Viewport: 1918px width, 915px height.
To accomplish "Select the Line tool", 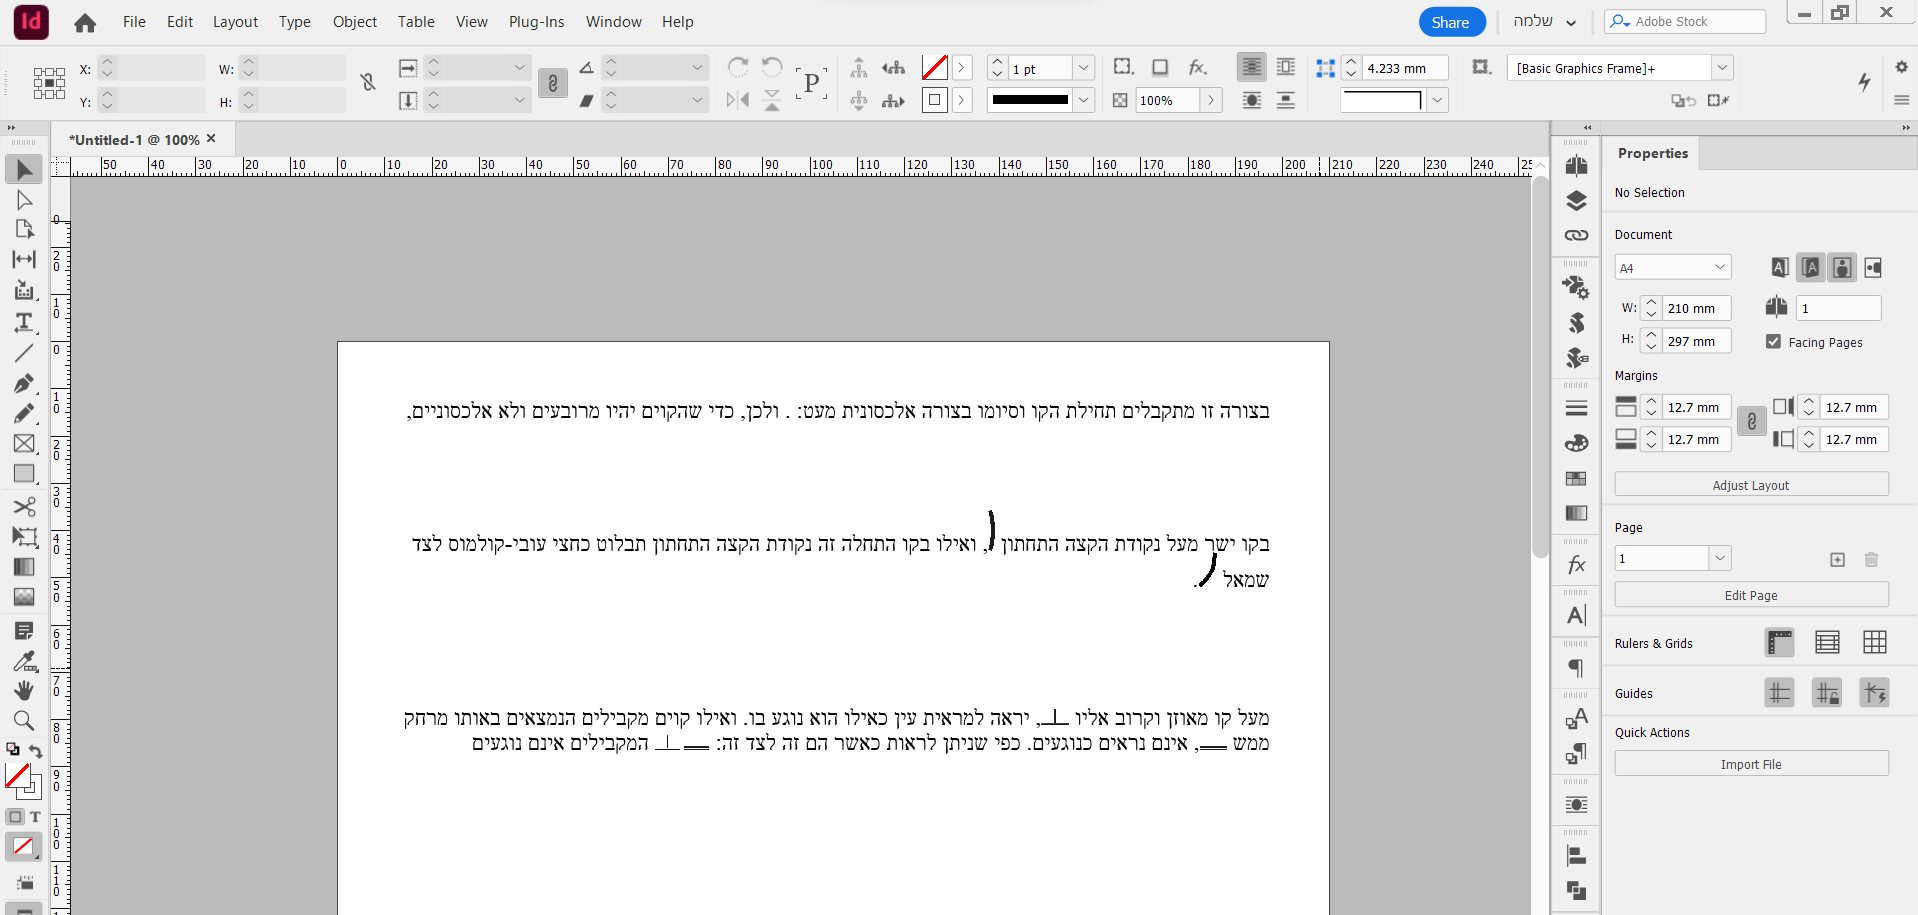I will pos(24,353).
